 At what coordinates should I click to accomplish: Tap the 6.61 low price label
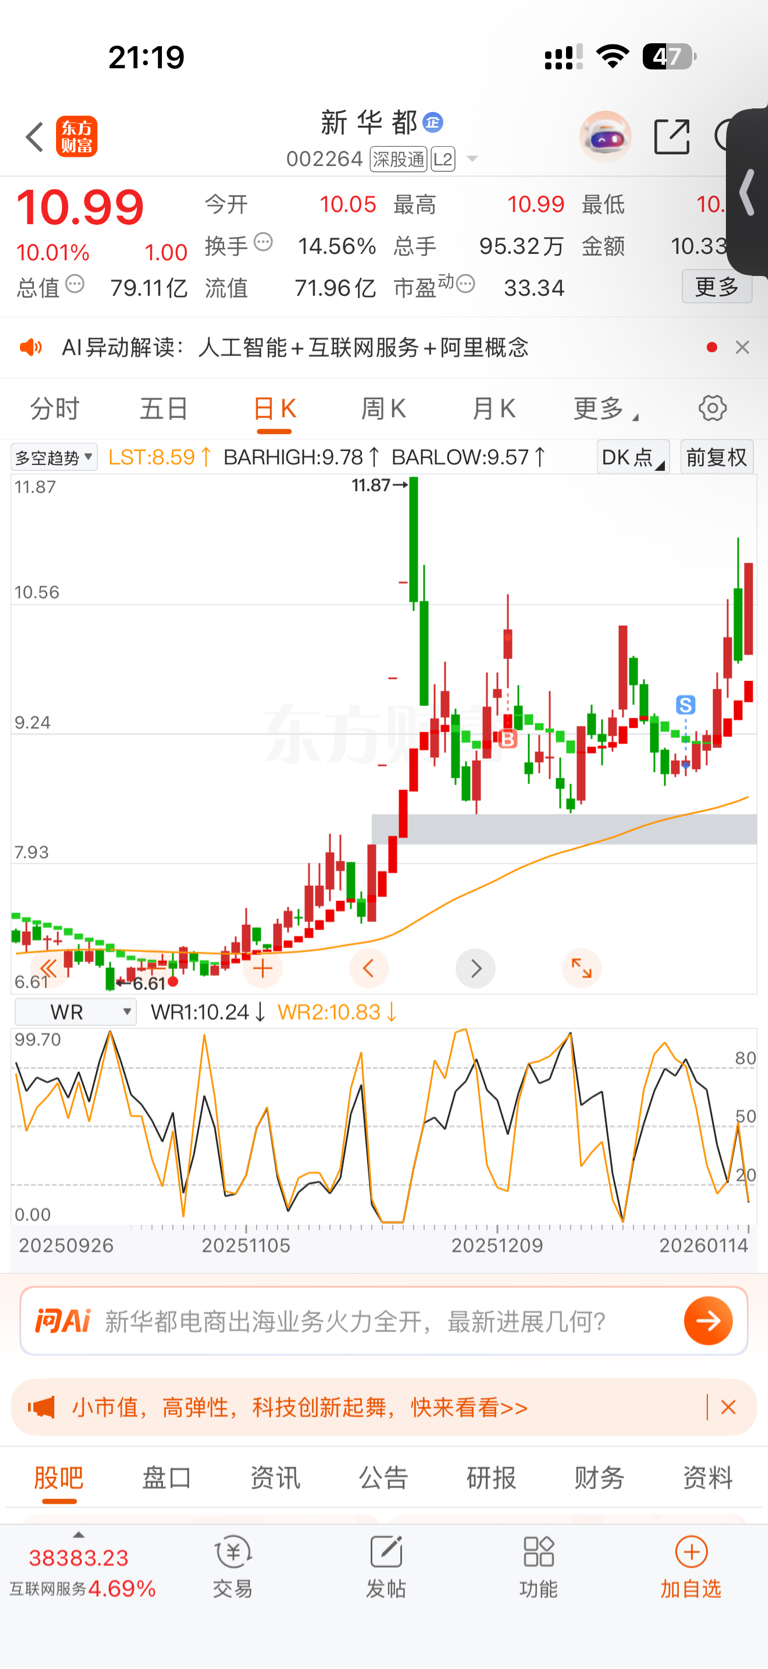point(149,984)
